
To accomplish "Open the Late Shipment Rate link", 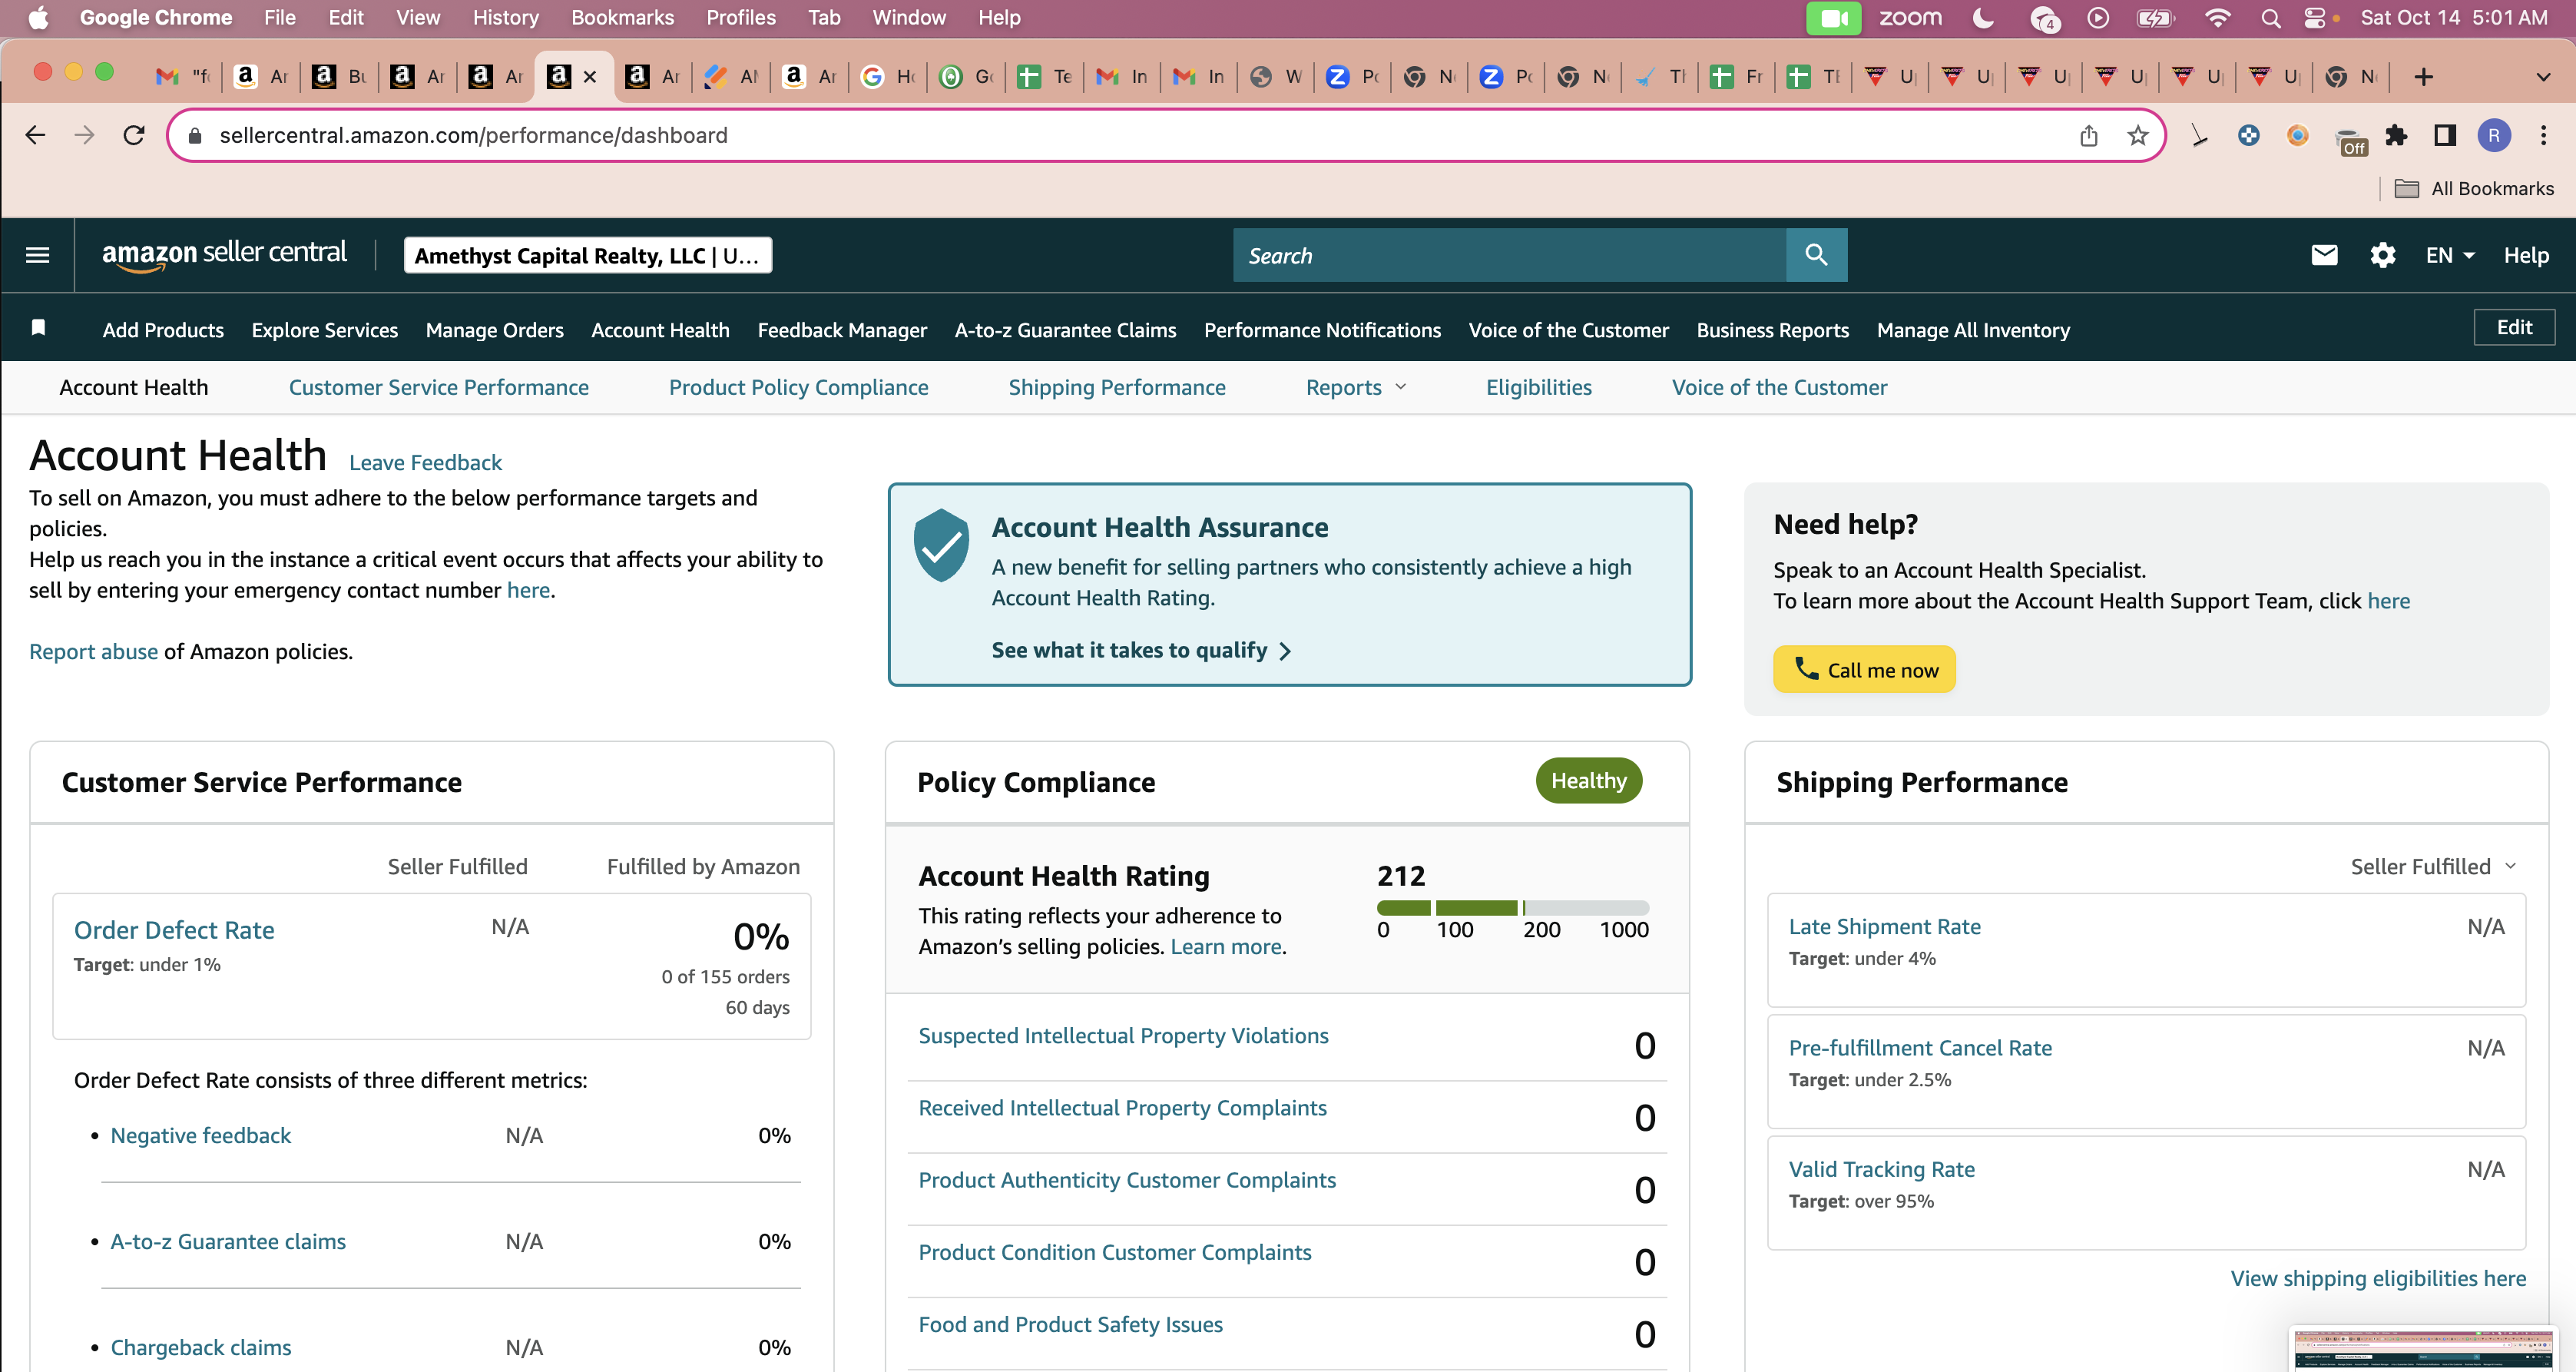I will [x=1884, y=926].
